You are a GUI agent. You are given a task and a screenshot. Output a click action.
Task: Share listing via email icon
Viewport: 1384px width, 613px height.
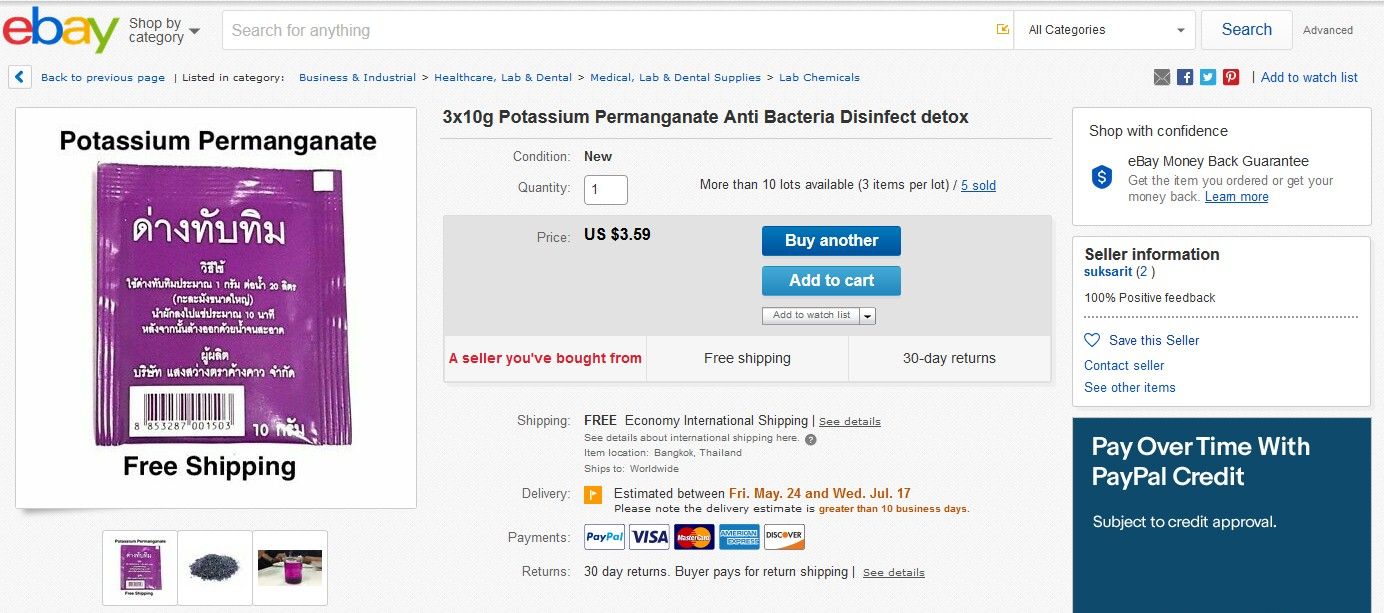click(1161, 77)
